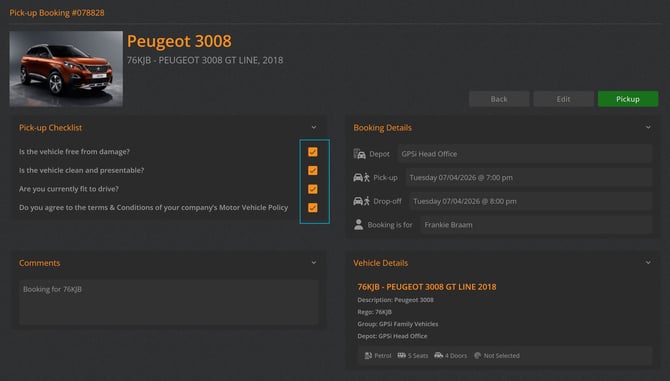Untick the vehicle free from damage checkbox
Image resolution: width=670 pixels, height=381 pixels.
click(313, 152)
